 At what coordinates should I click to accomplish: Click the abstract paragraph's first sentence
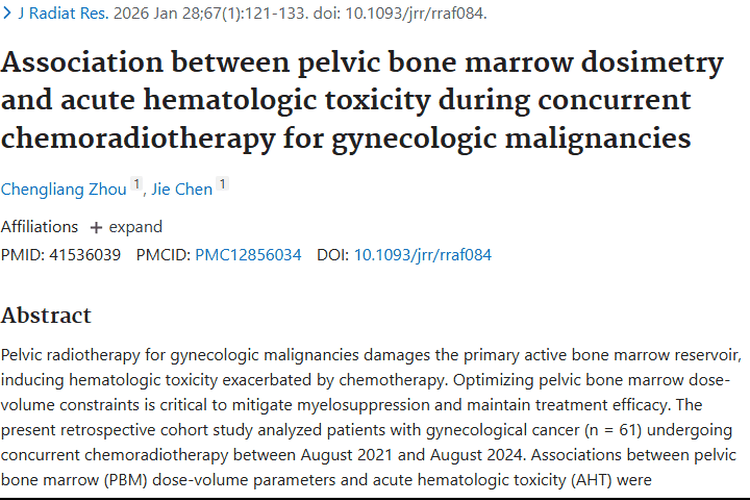pyautogui.click(x=370, y=356)
